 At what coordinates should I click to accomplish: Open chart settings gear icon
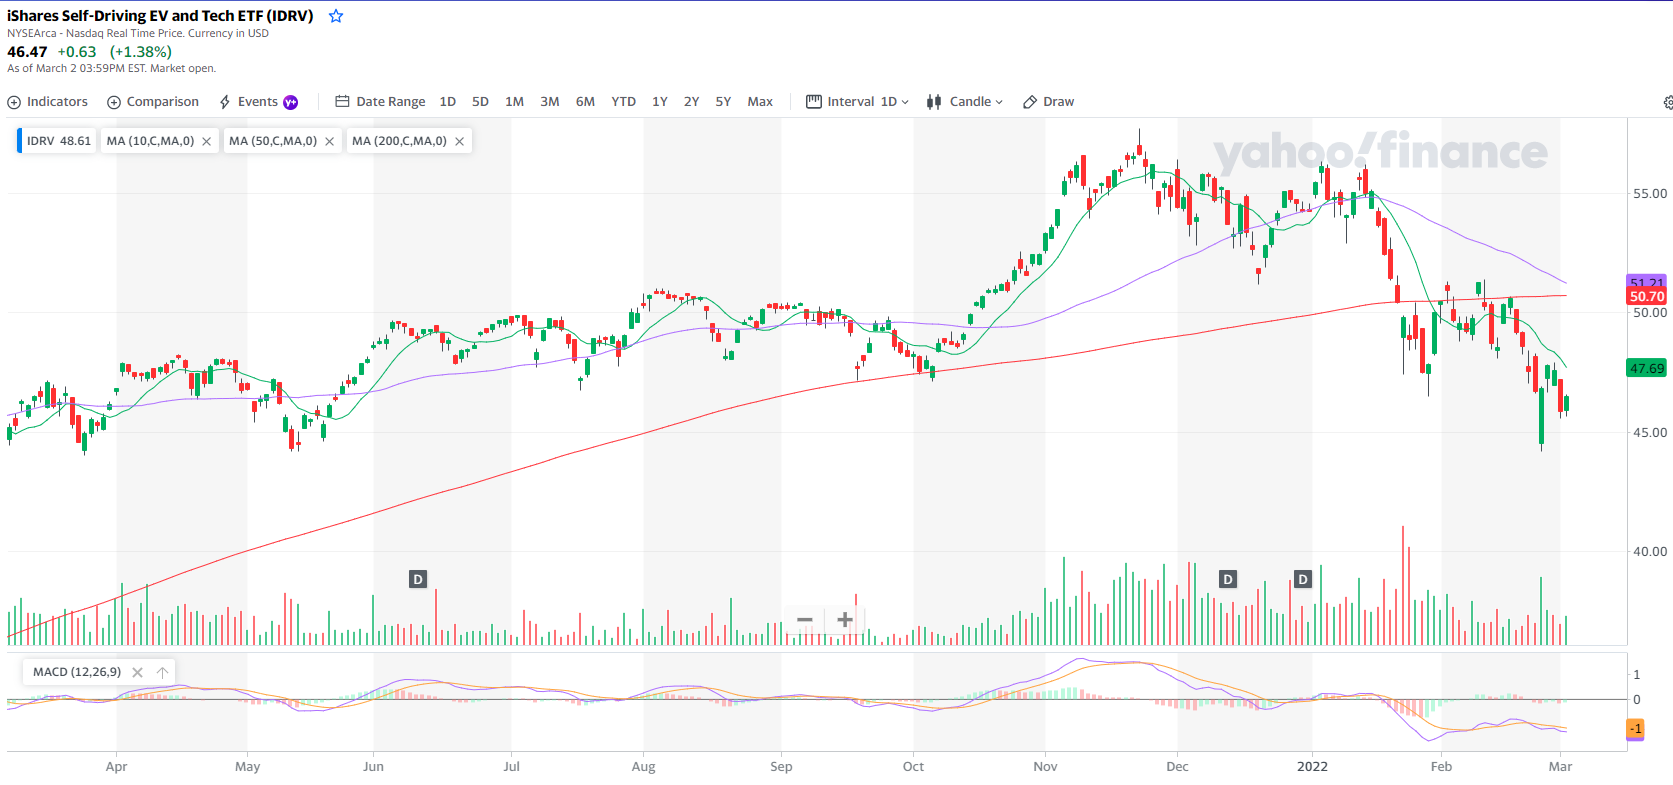(1668, 102)
